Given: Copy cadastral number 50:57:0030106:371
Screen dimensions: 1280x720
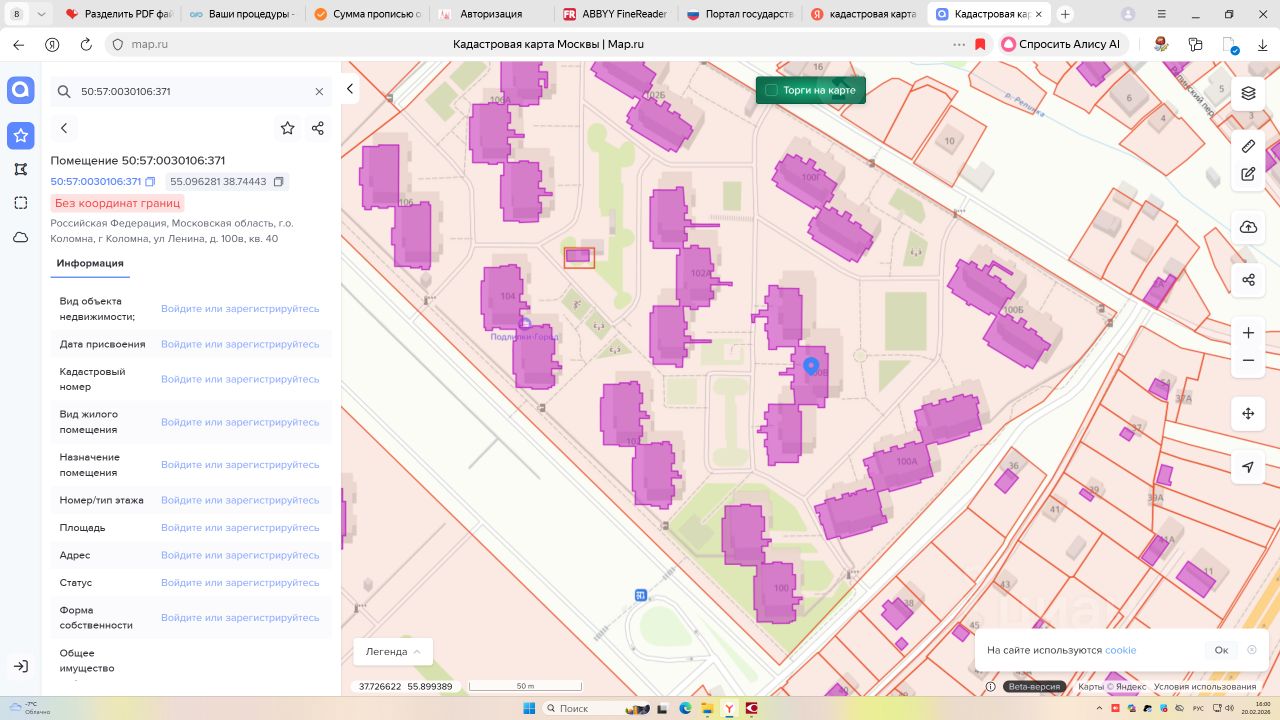Looking at the screenshot, I should point(150,182).
